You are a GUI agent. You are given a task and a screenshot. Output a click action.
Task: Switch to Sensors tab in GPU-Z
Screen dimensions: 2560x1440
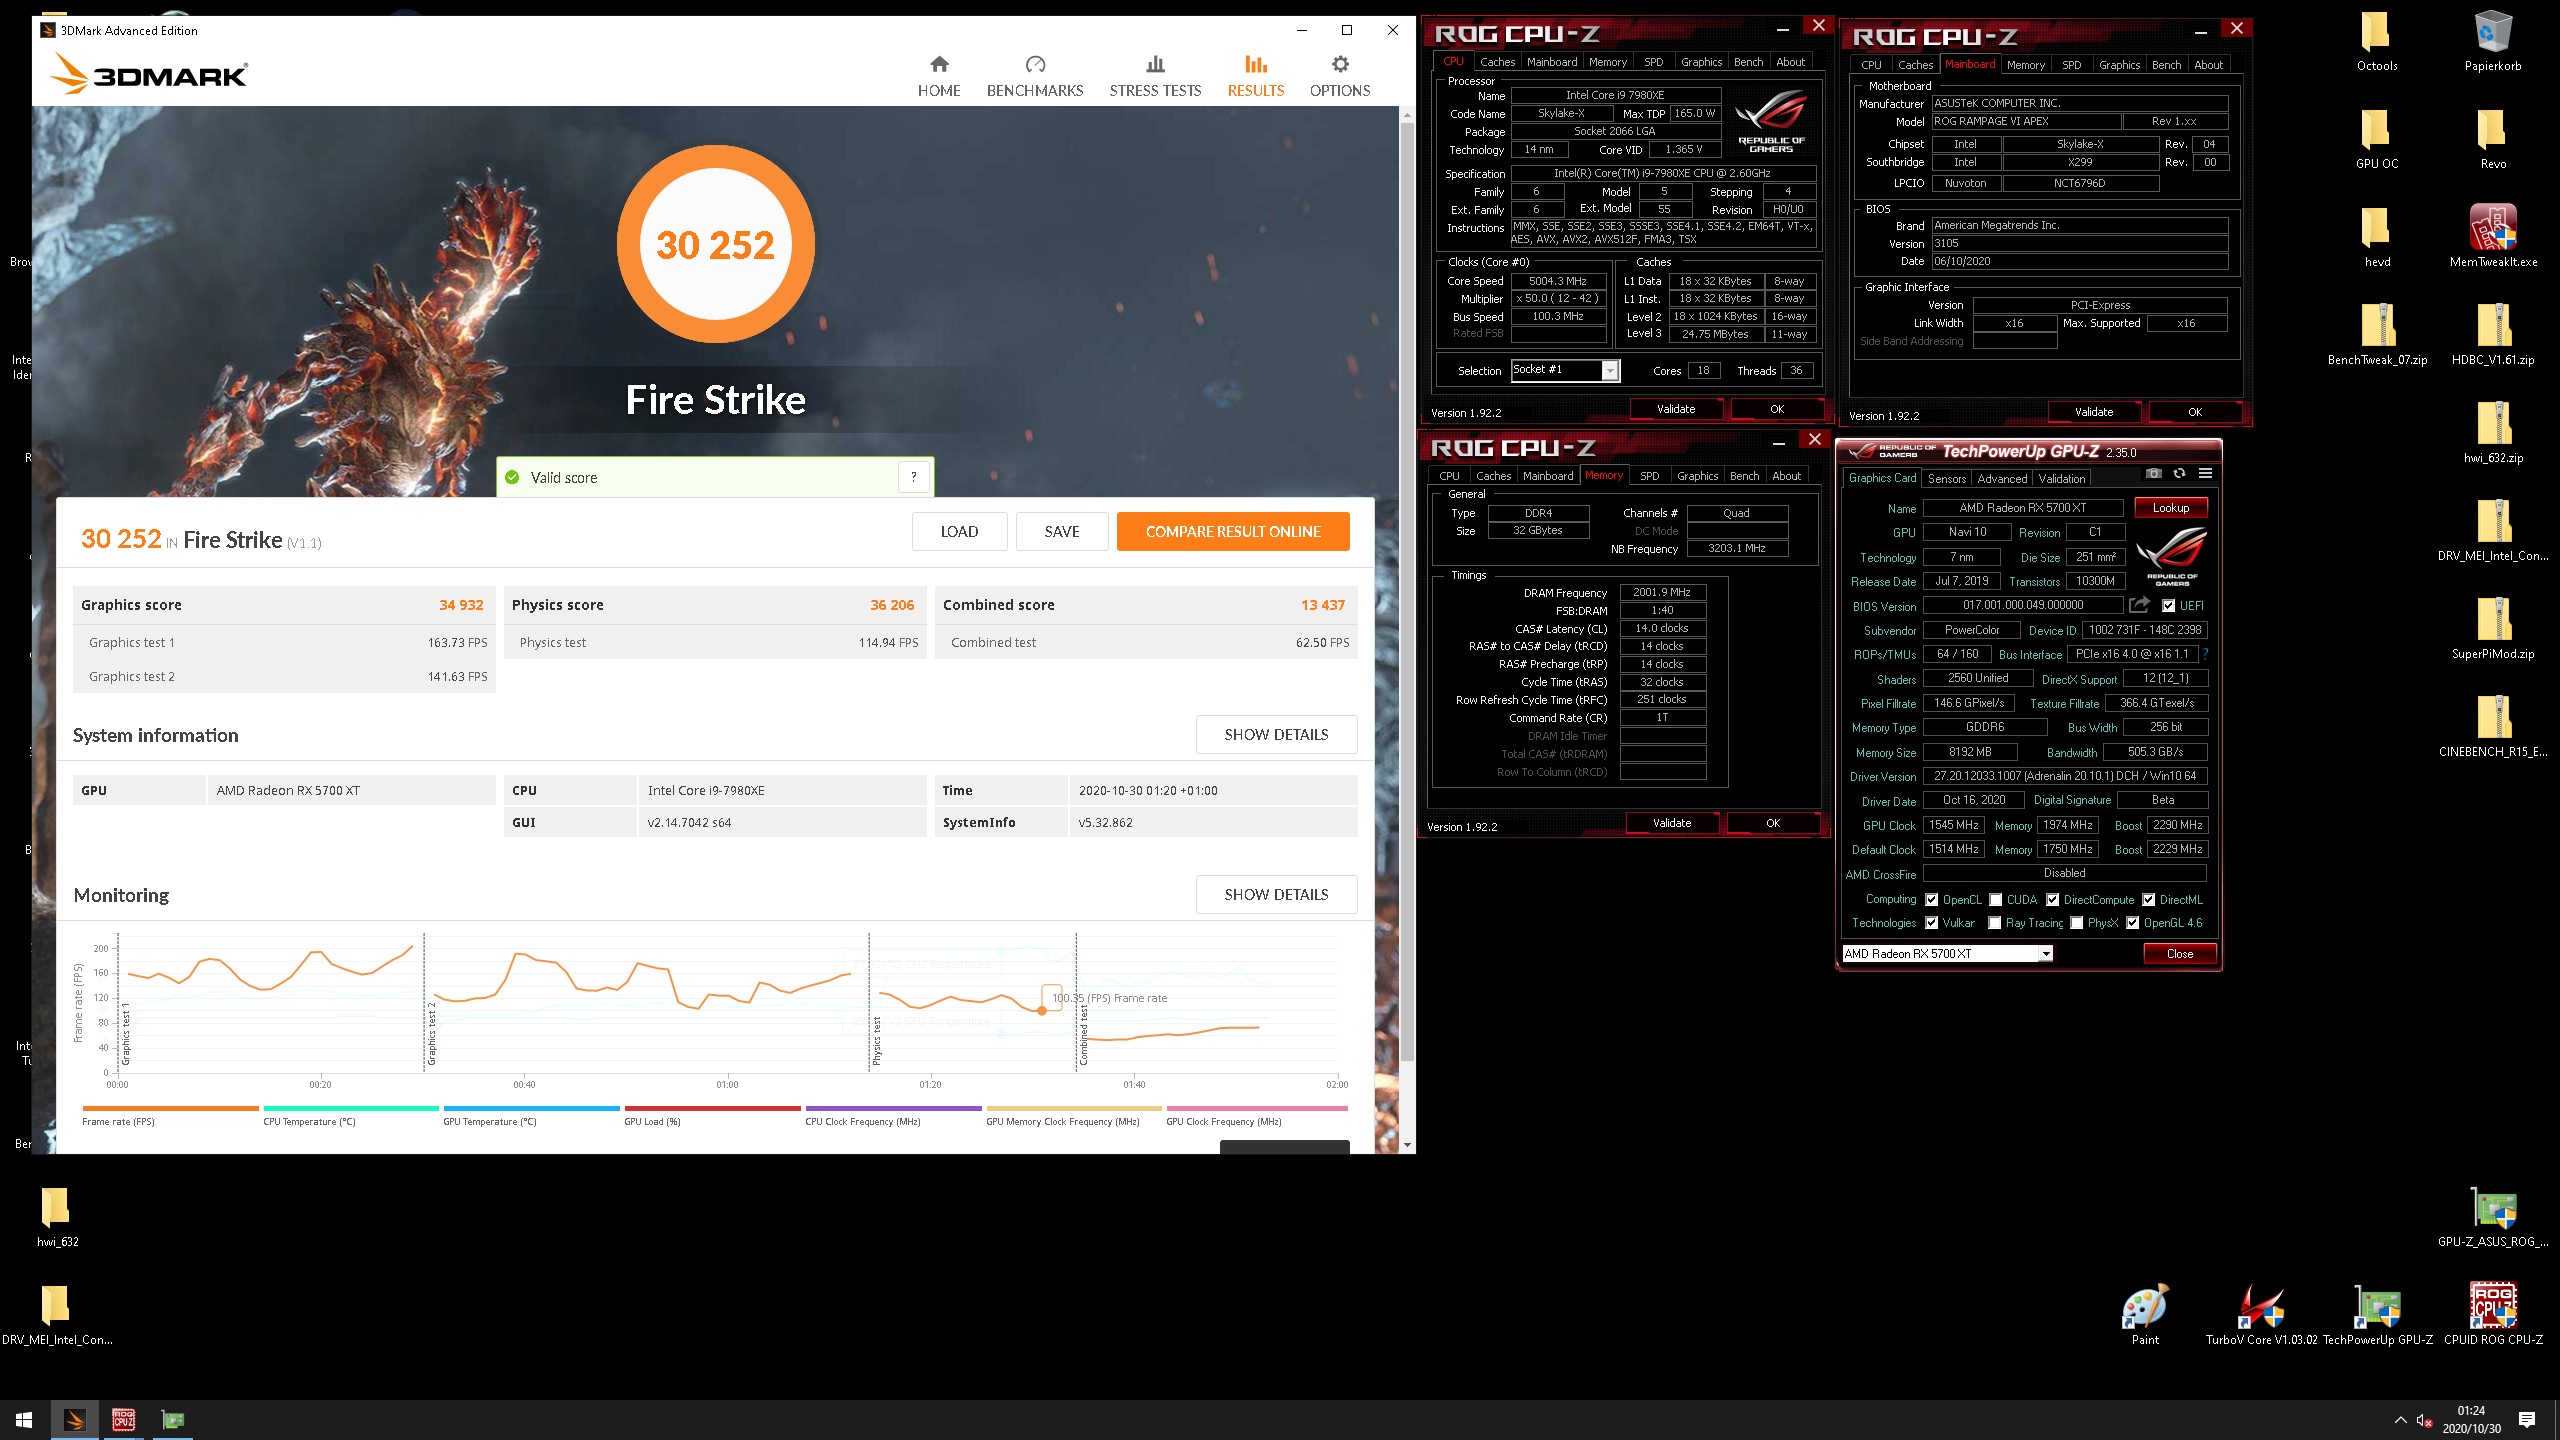tap(1947, 479)
